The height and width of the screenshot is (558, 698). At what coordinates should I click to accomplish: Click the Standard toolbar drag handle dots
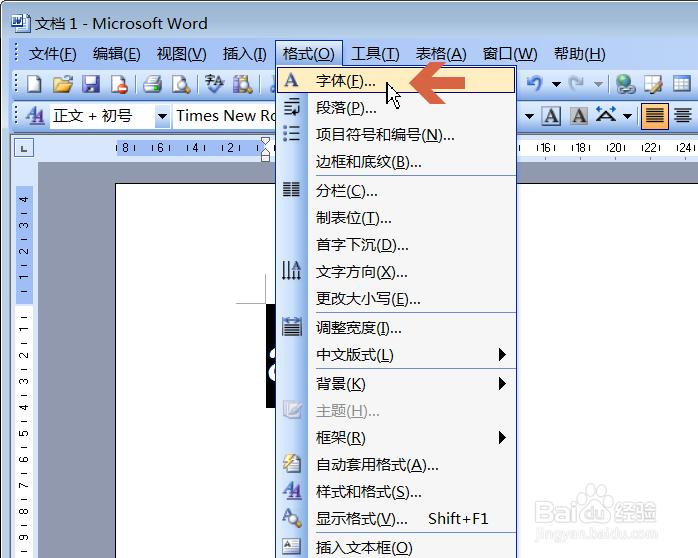coord(16,84)
